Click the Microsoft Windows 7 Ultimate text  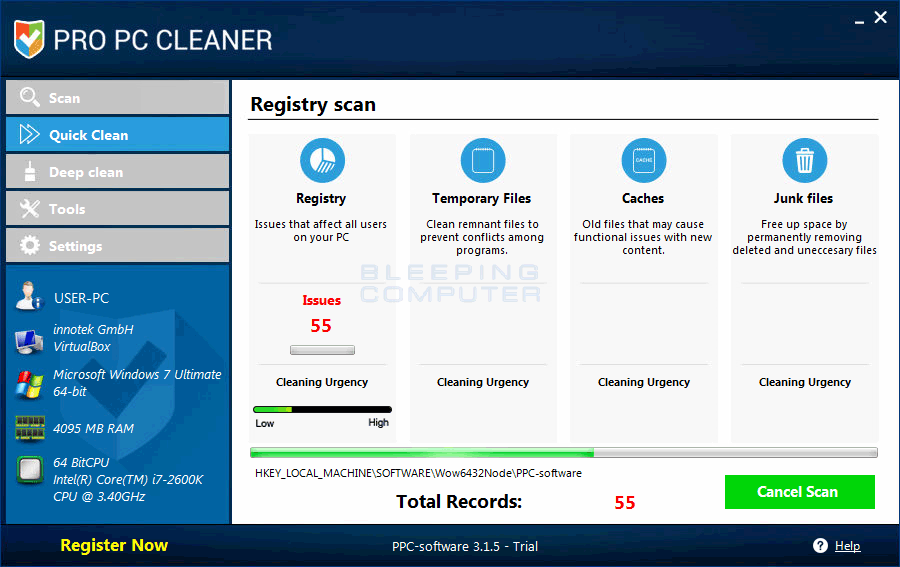[x=137, y=383]
